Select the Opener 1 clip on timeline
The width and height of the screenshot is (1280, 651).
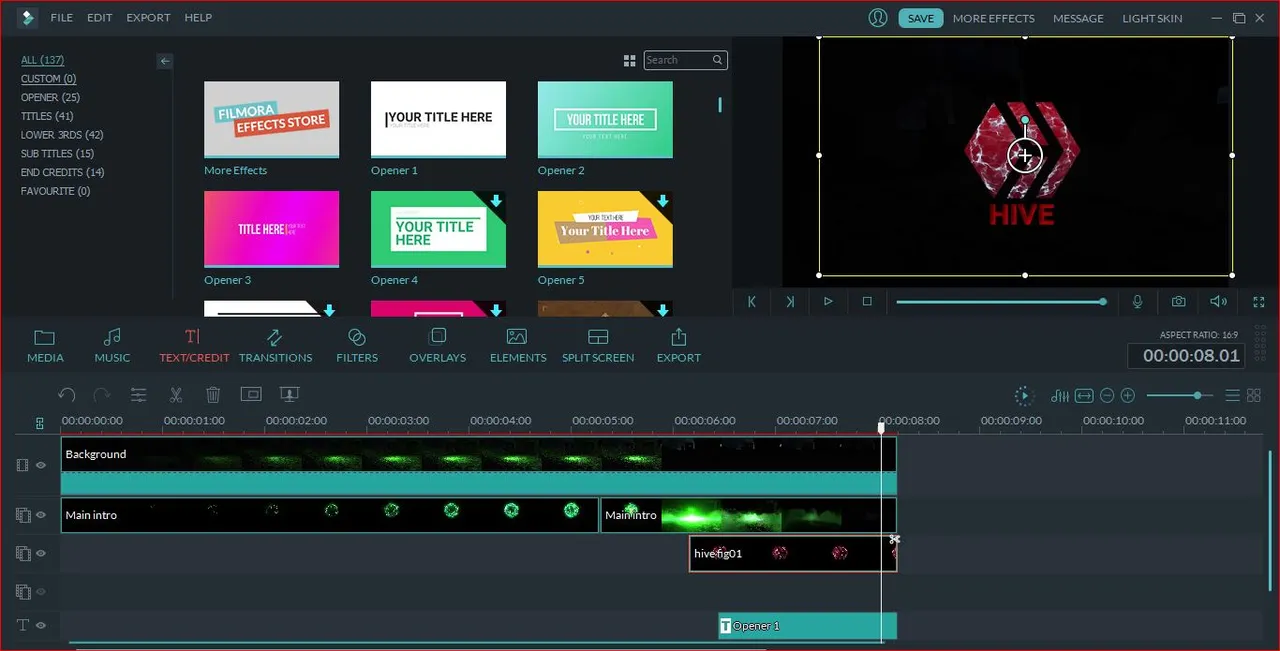tap(807, 626)
